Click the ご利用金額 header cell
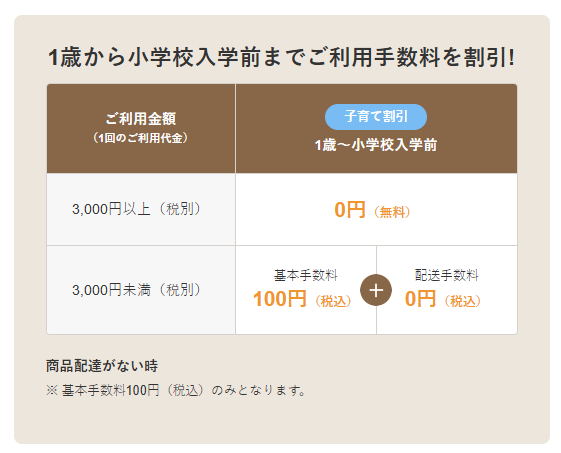This screenshot has width=561, height=453. click(141, 128)
